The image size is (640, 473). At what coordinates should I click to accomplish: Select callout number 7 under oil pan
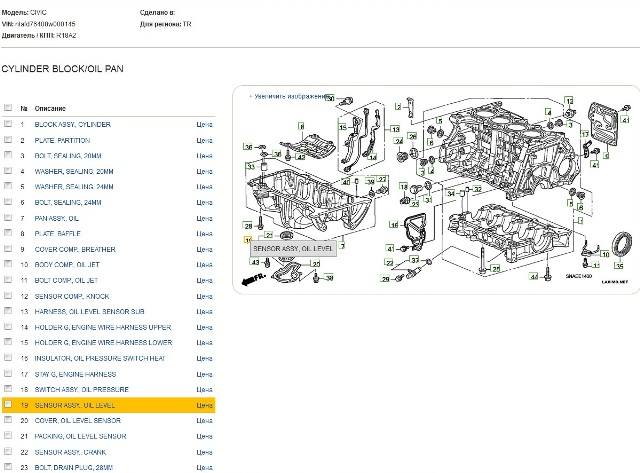(x=342, y=246)
